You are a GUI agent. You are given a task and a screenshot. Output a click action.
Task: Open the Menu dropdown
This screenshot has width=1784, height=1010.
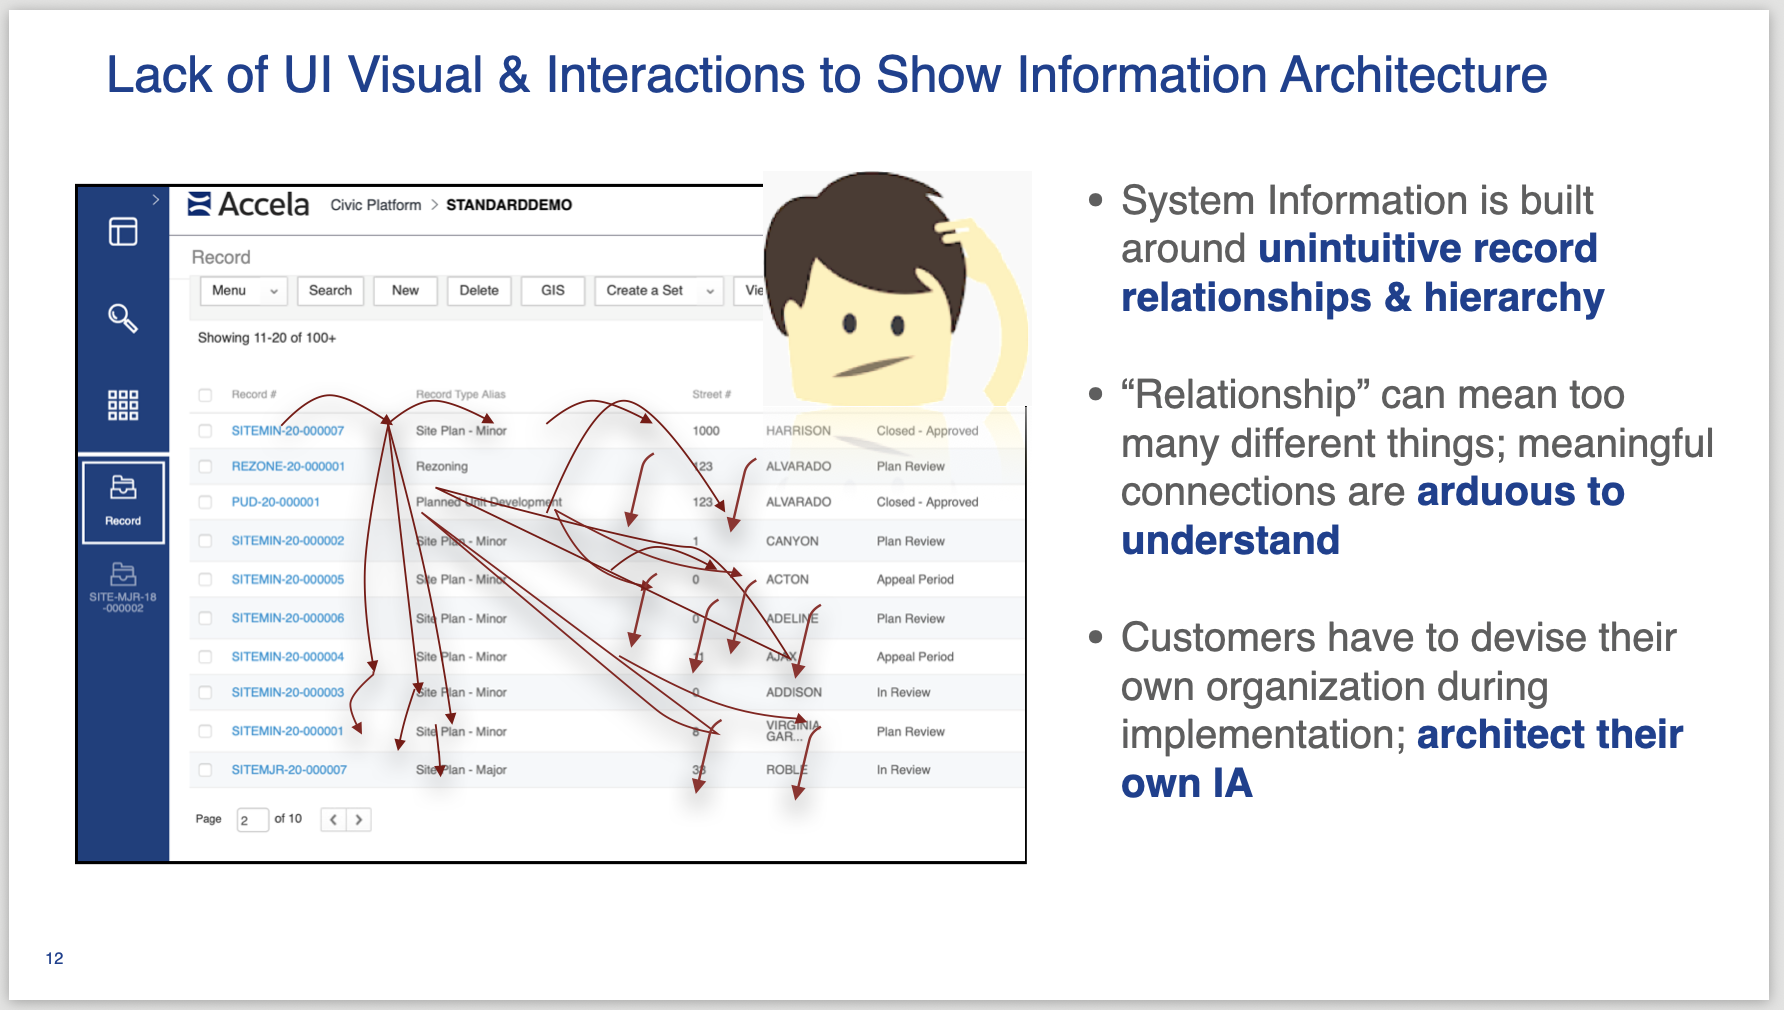244,291
